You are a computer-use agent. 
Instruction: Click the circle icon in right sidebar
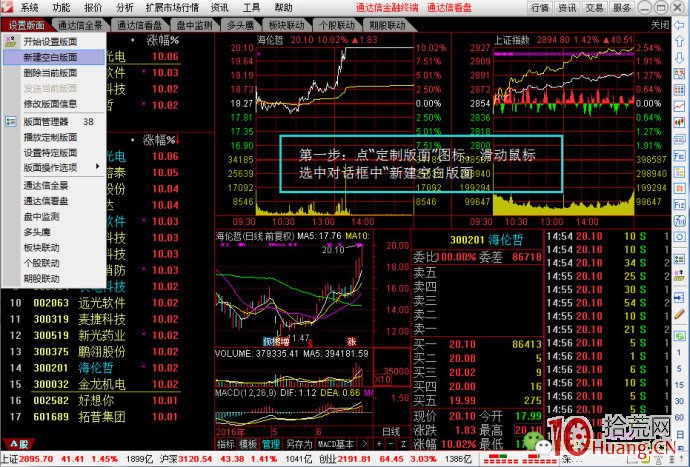pyautogui.click(x=679, y=237)
